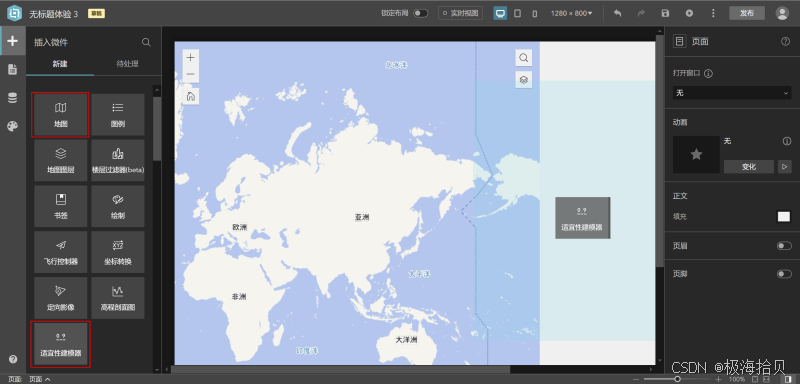Save the experience
This screenshot has height=384, width=800.
click(665, 13)
